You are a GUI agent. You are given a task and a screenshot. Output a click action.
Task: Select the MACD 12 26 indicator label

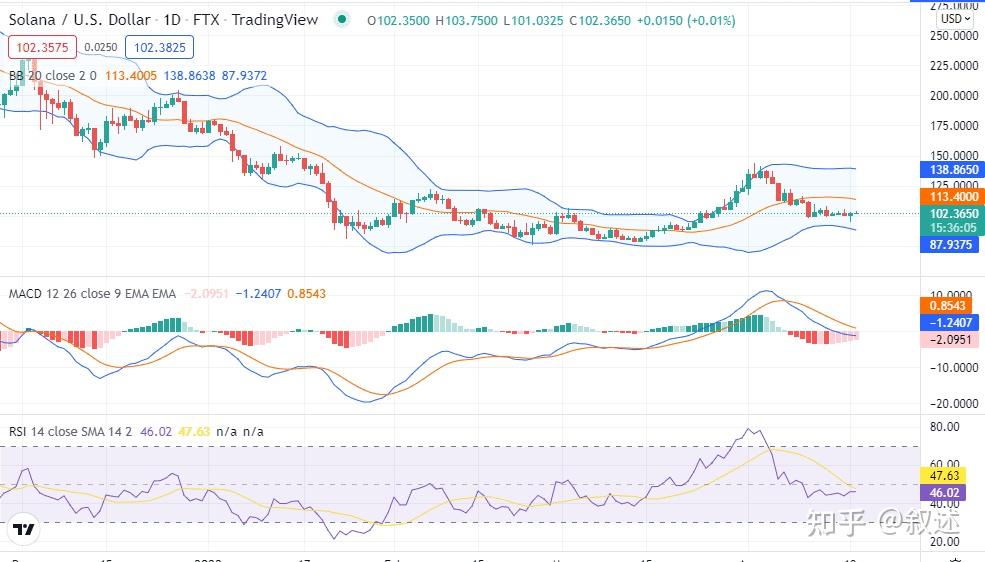click(92, 293)
